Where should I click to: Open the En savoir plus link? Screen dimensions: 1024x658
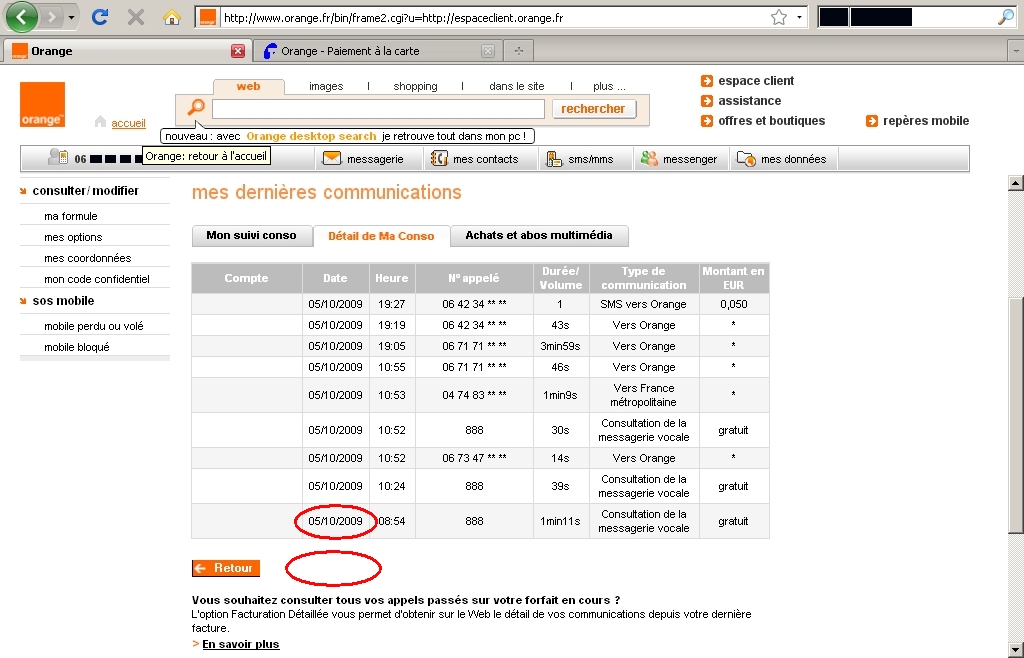(241, 644)
